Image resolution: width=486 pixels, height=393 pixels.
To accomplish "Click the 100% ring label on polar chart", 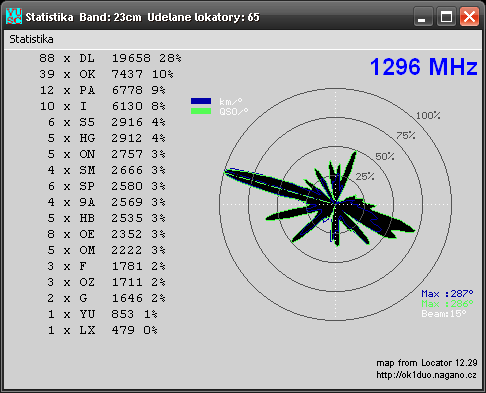I will coord(428,116).
